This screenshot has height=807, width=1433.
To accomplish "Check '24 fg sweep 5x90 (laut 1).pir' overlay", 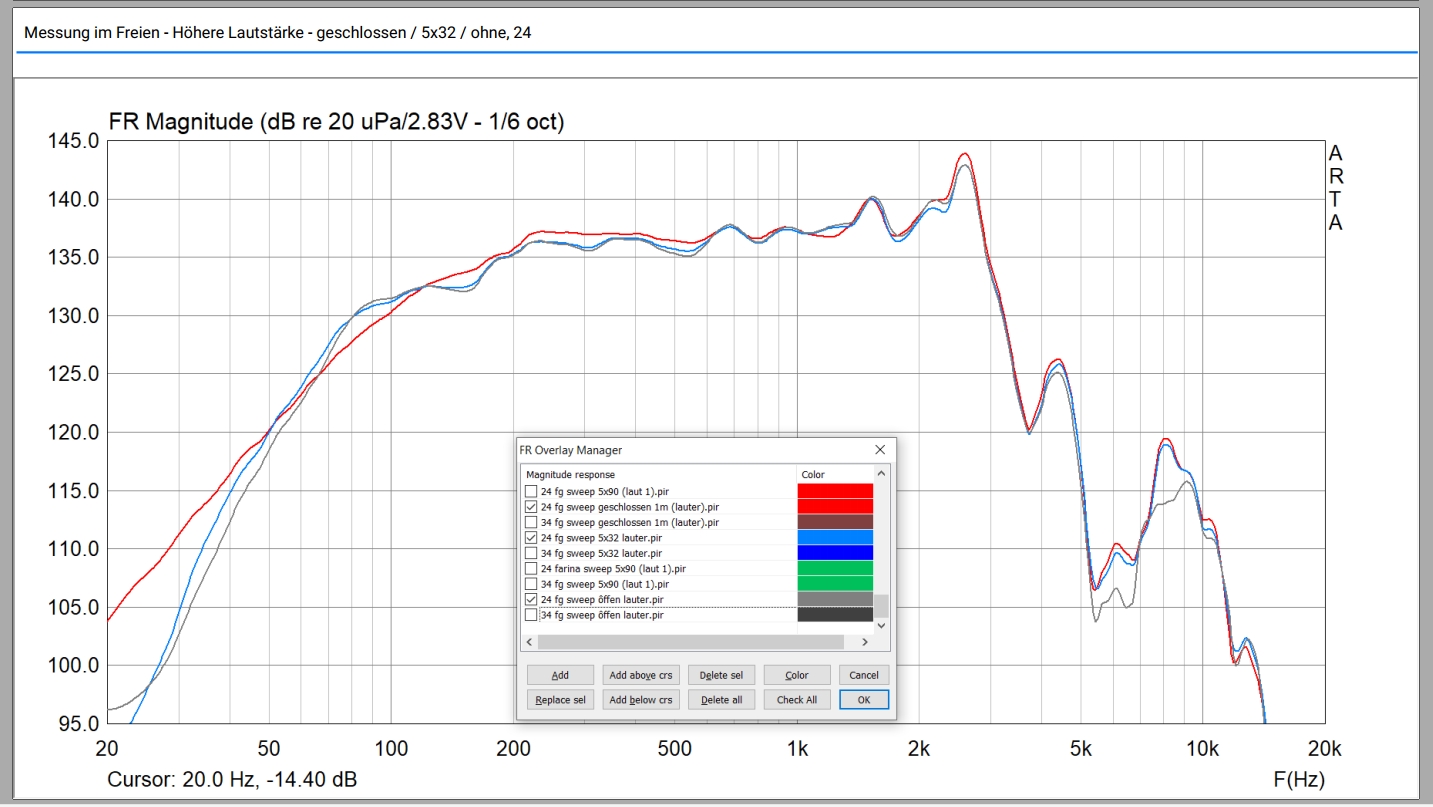I will click(x=530, y=492).
